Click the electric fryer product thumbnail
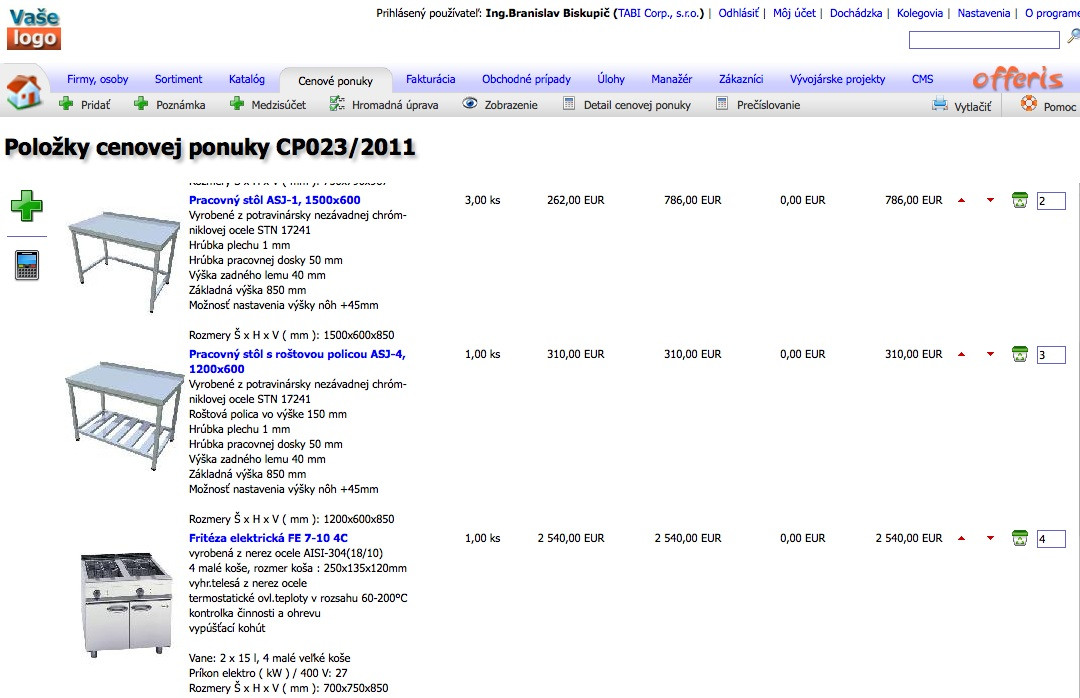 coord(126,604)
